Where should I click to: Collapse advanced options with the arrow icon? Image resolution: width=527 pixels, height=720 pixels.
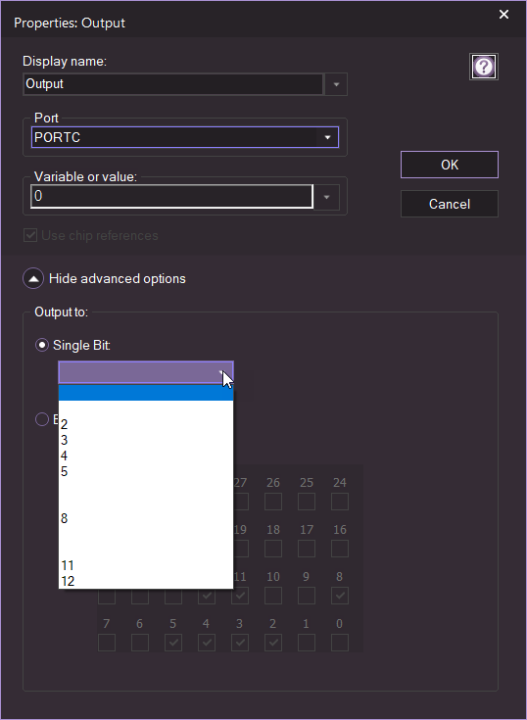(x=33, y=278)
